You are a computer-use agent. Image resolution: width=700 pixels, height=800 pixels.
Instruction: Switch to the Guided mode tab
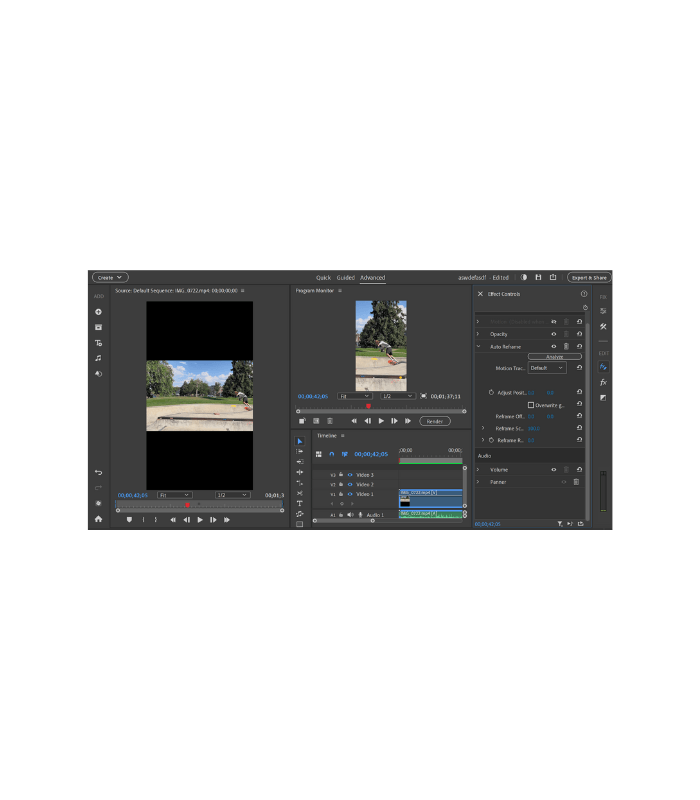coord(345,277)
